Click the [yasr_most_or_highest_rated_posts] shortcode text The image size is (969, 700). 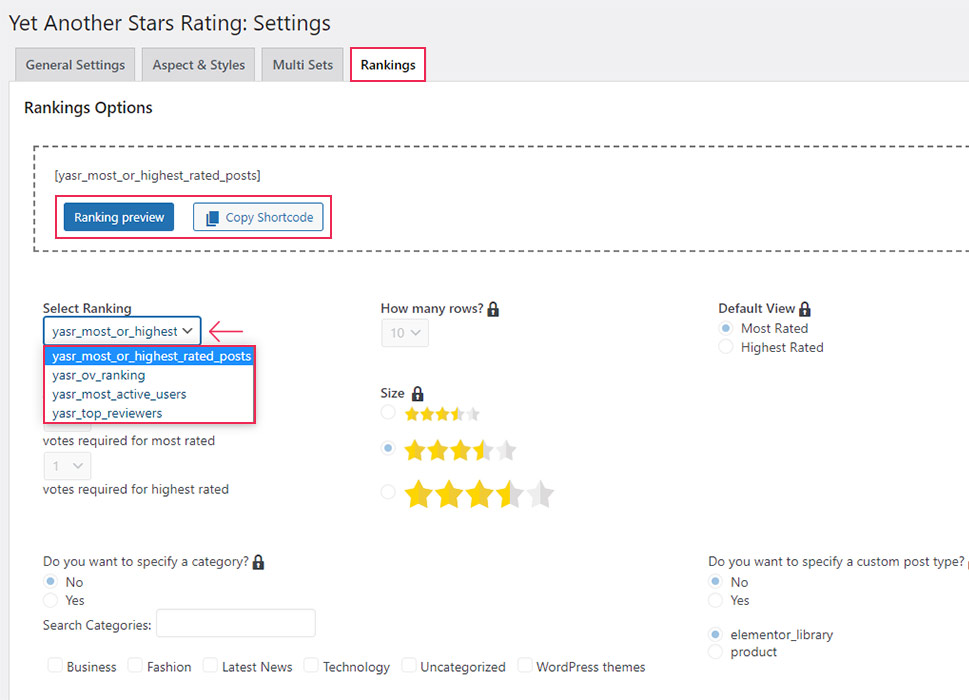pos(158,175)
